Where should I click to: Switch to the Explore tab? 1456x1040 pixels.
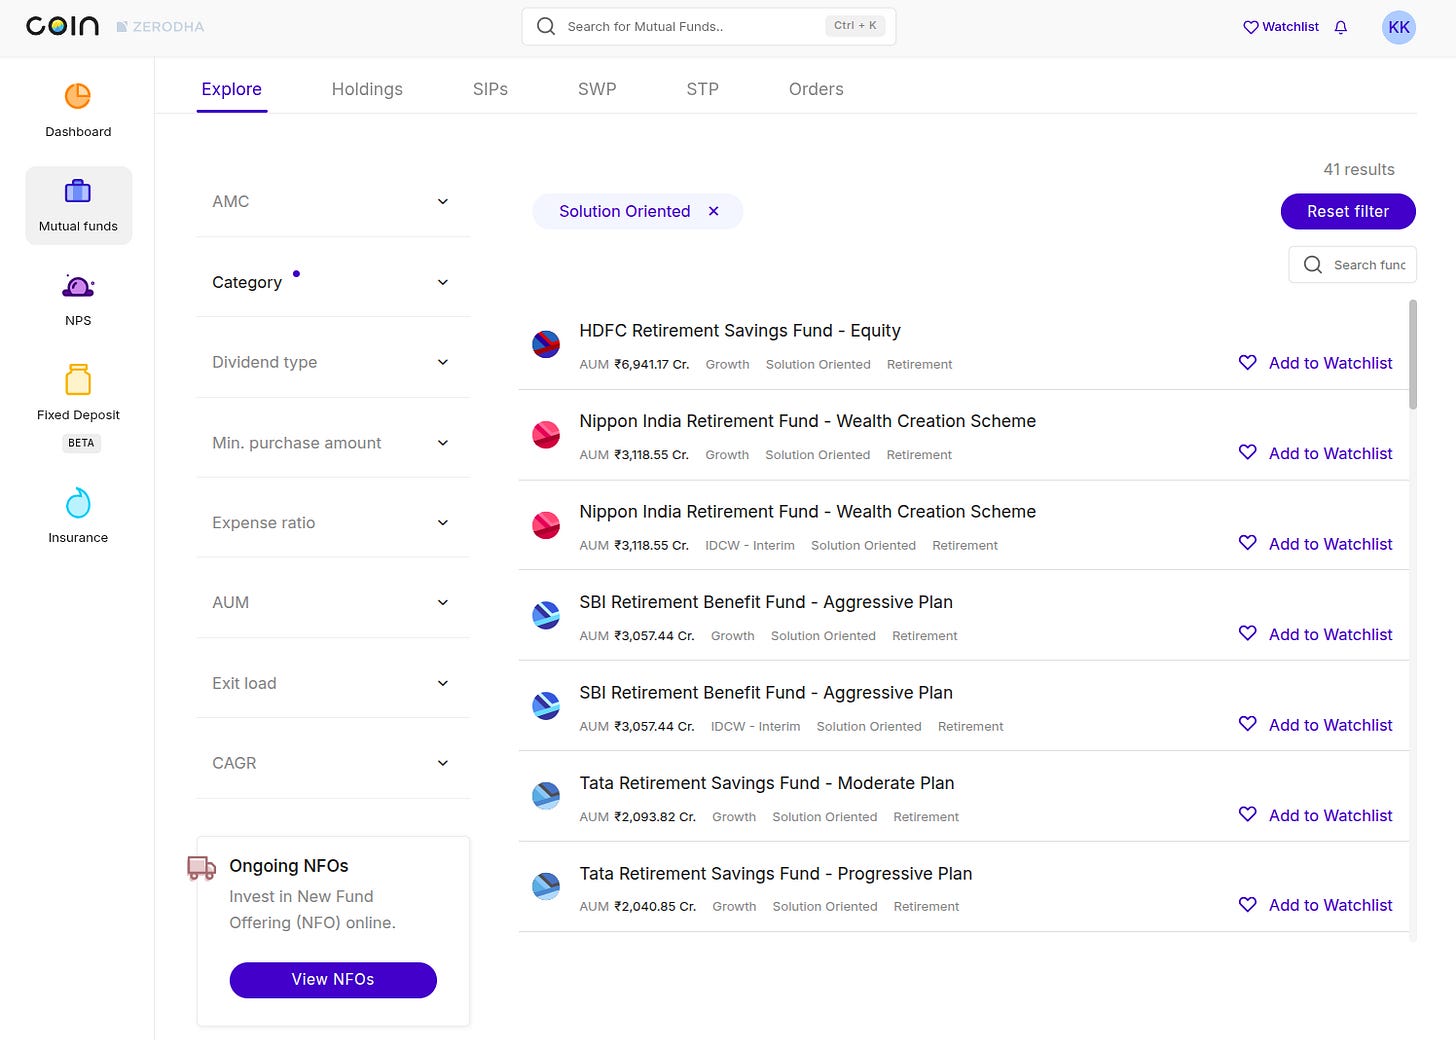tap(232, 89)
